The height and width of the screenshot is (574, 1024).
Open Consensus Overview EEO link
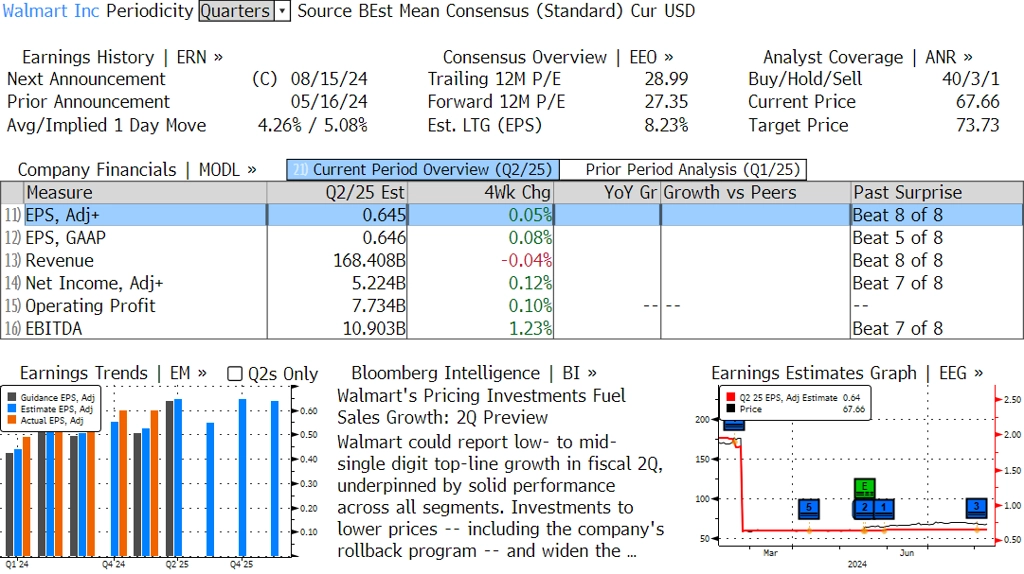[x=558, y=57]
